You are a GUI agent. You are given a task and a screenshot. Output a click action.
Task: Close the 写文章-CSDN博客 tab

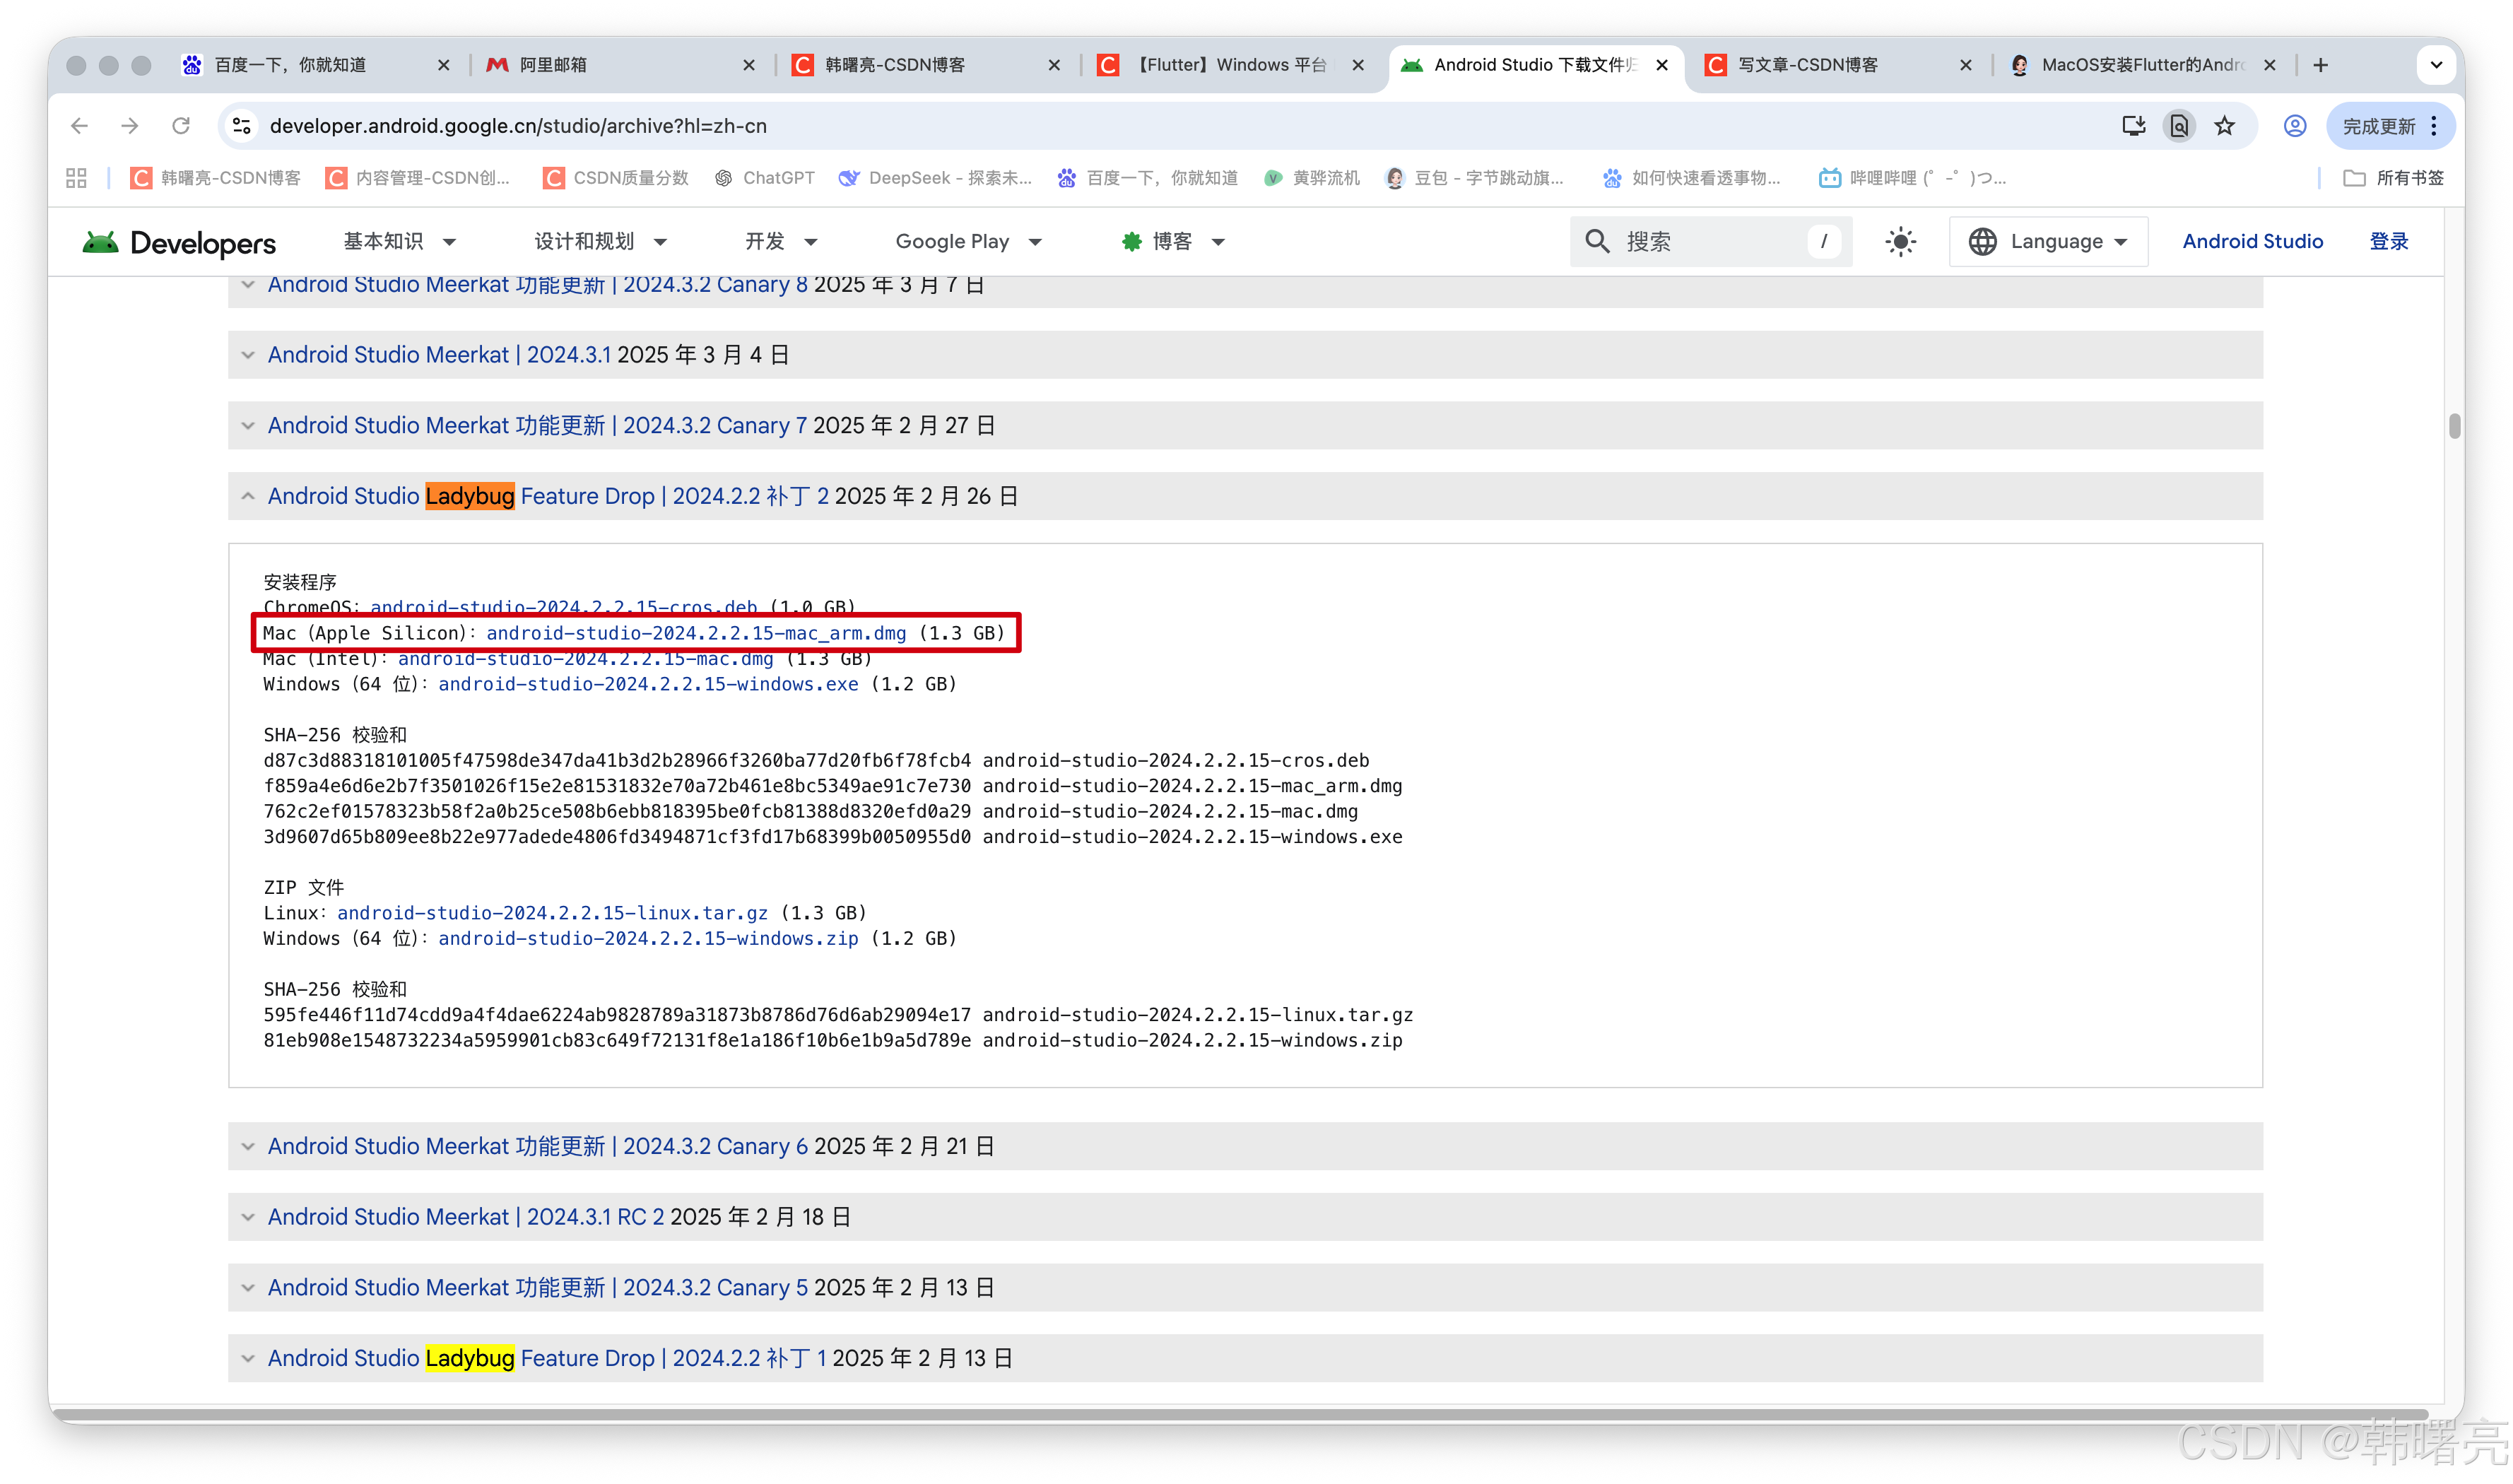pyautogui.click(x=1965, y=65)
